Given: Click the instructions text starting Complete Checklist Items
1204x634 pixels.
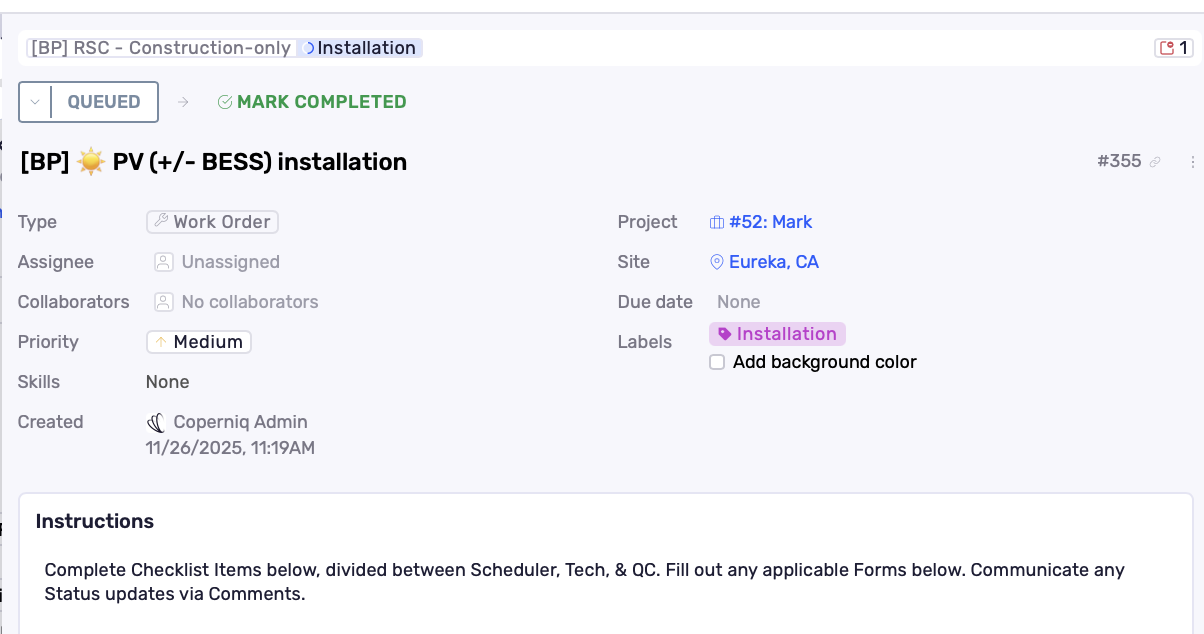Looking at the screenshot, I should [x=585, y=582].
